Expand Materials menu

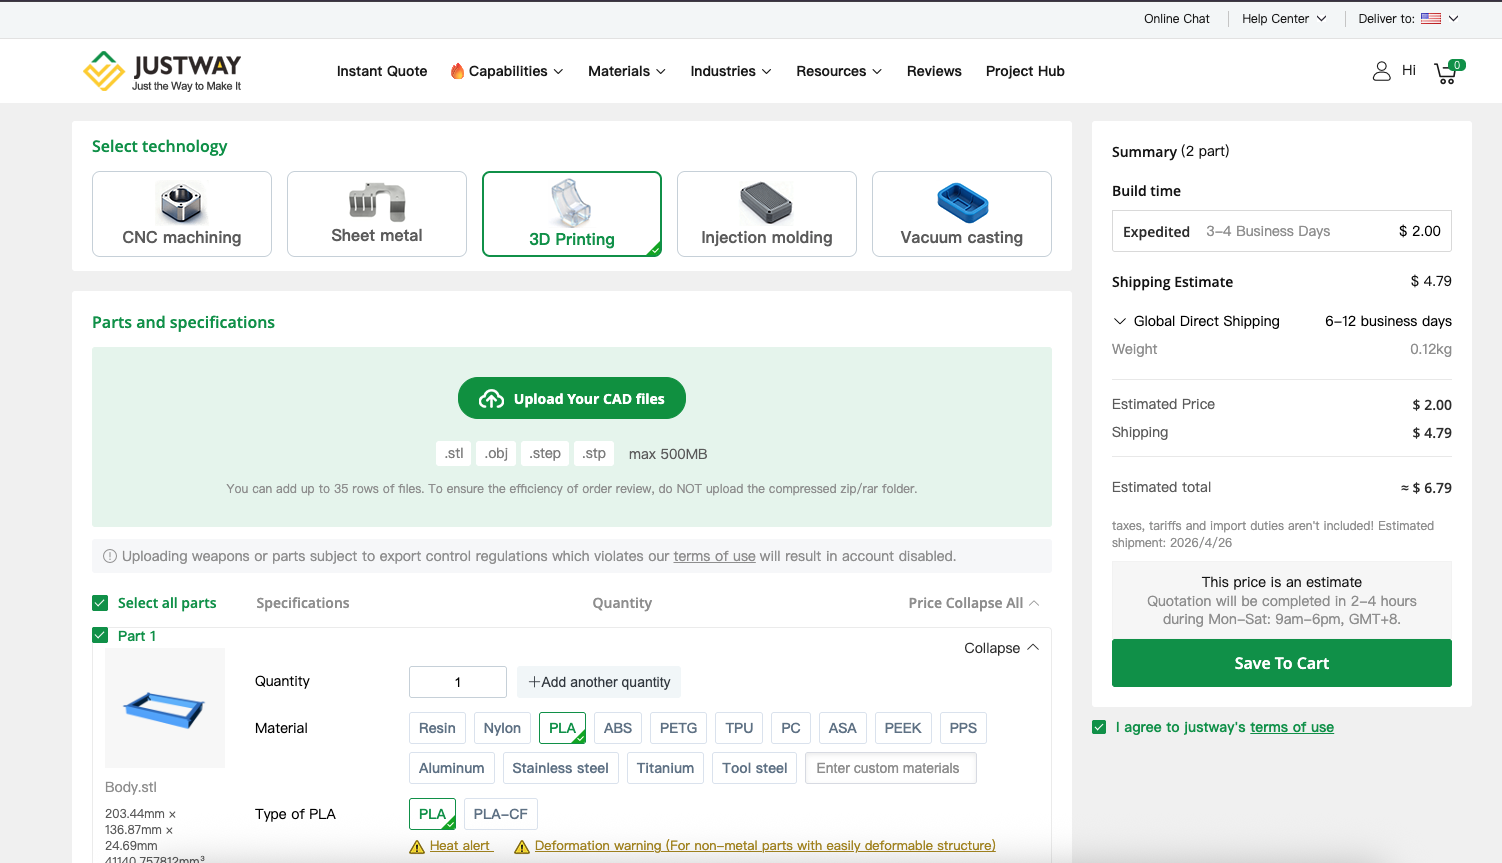pyautogui.click(x=627, y=71)
